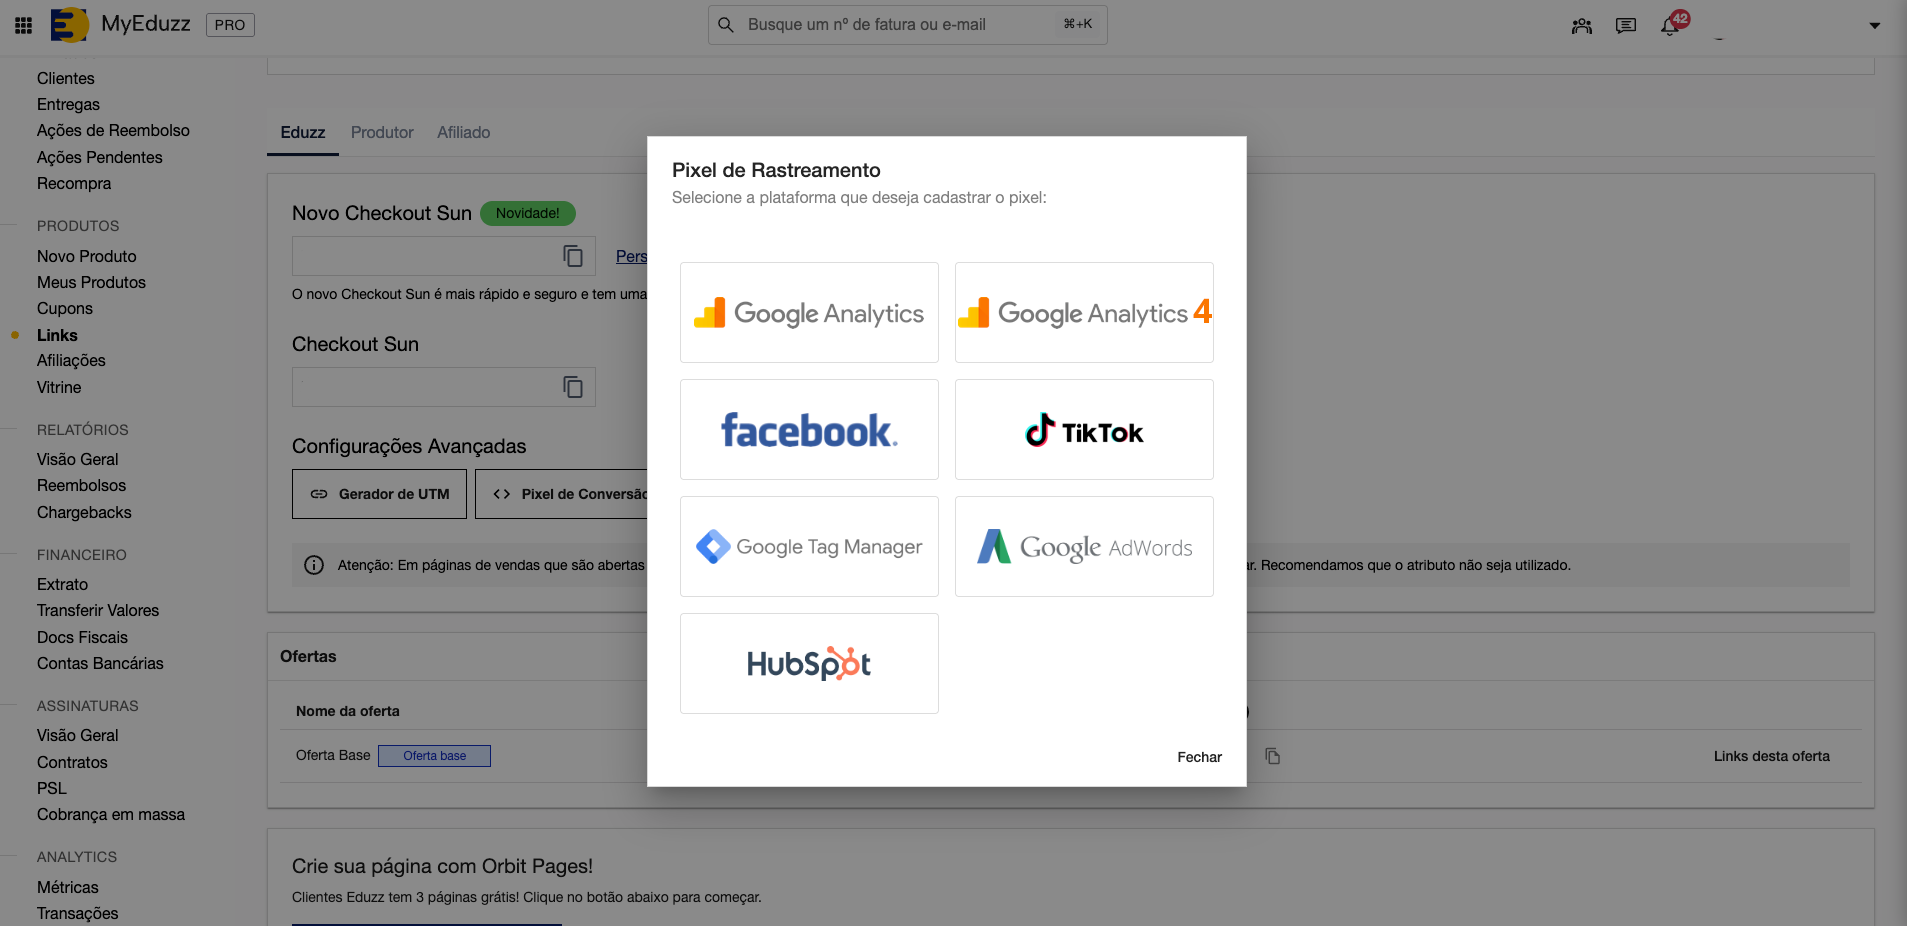Choose the Facebook pixel platform
Image resolution: width=1907 pixels, height=926 pixels.
(809, 430)
